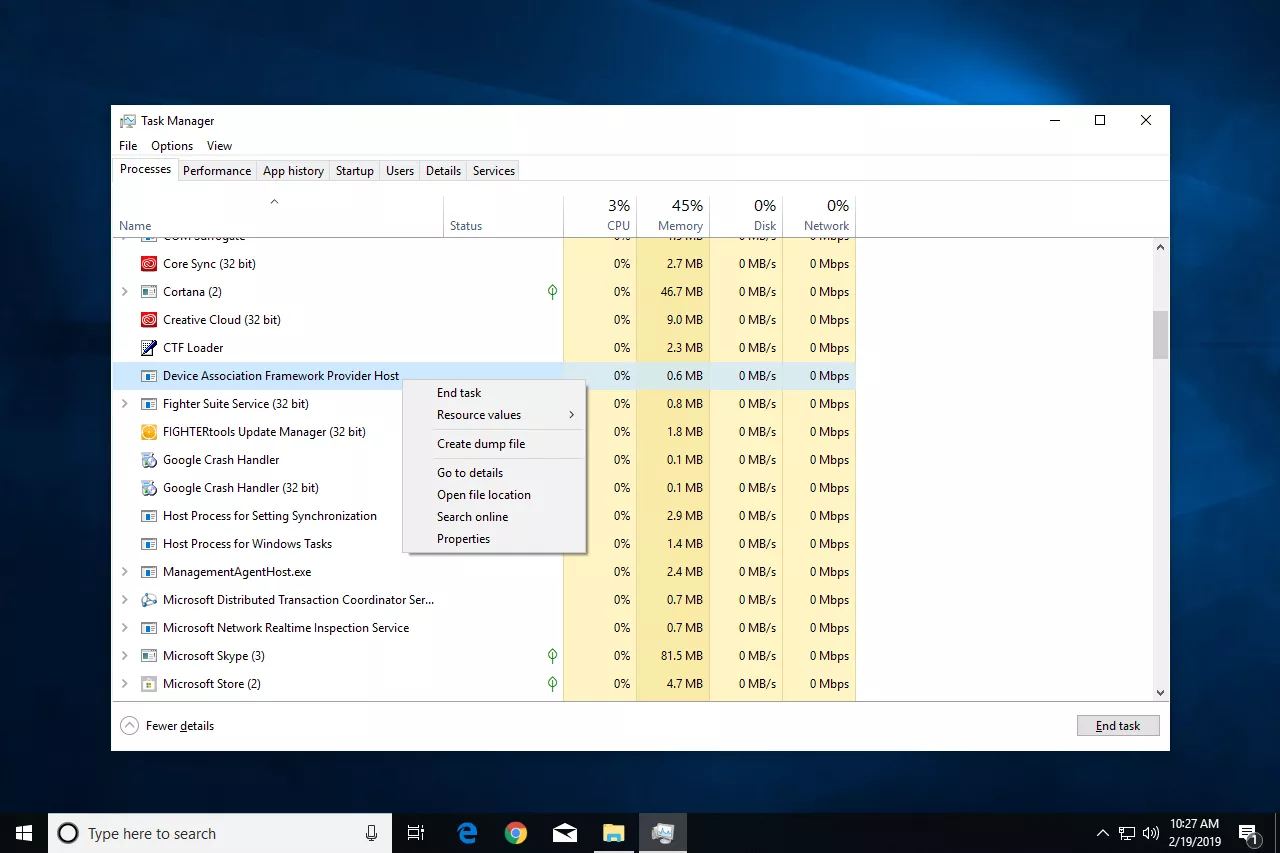Screen dimensions: 1280x853
Task: Open the Action Center notifications icon
Action: pos(1248,833)
